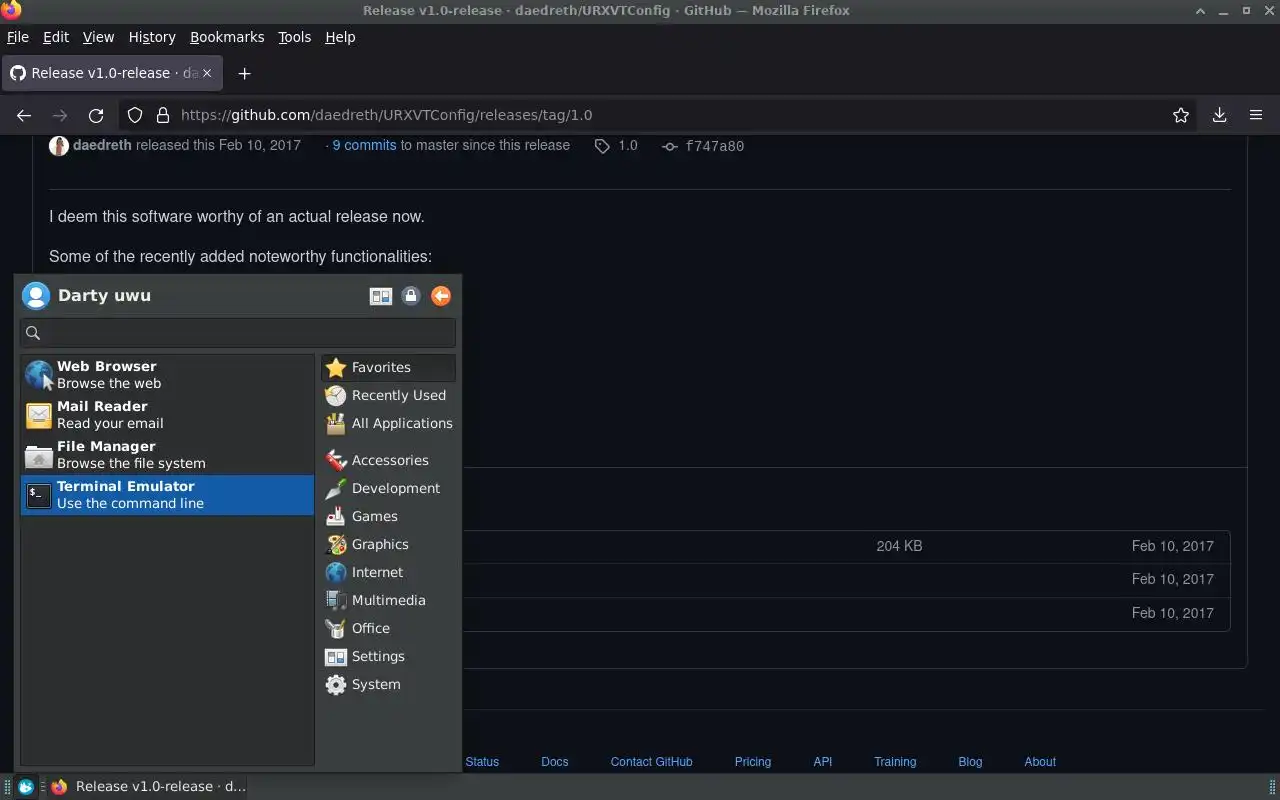
Task: Click the Darty uwu user avatar
Action: pyautogui.click(x=36, y=296)
